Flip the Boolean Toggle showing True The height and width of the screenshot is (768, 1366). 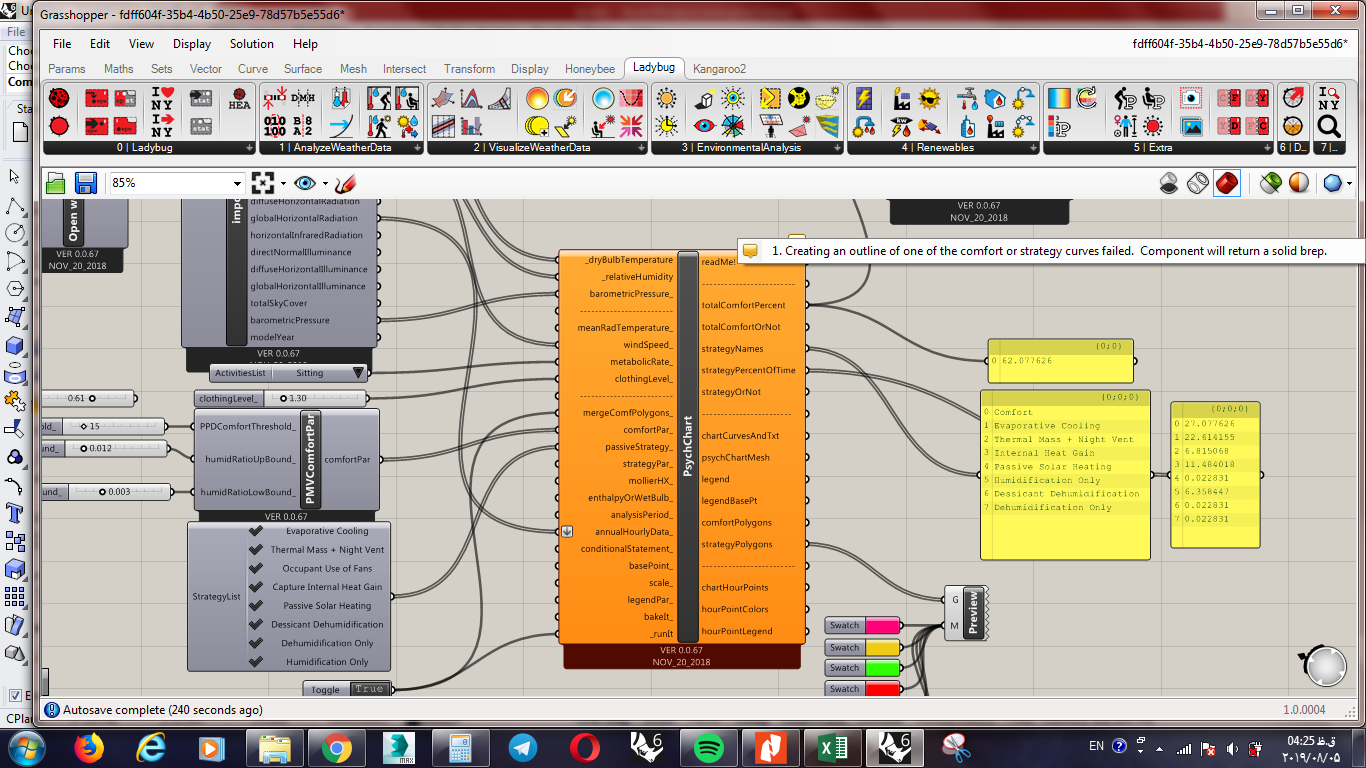click(x=369, y=689)
